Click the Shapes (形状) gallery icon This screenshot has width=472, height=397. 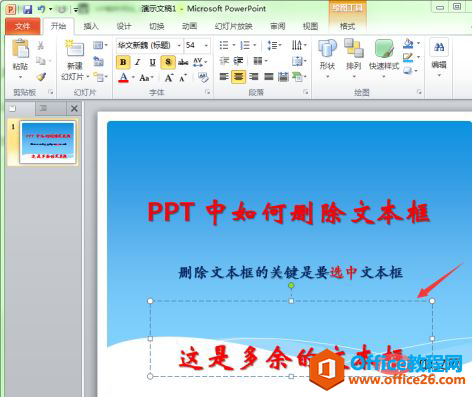(x=327, y=49)
